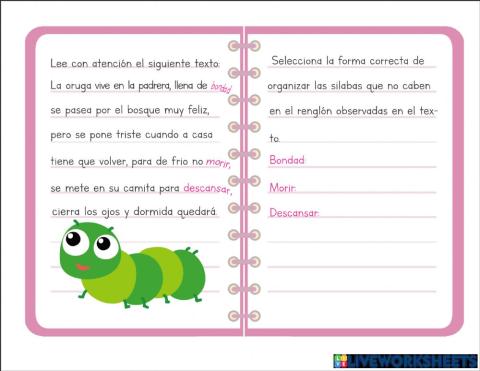Click the line 'se pasea por el bosque muy feliz'
This screenshot has width=480, height=371.
point(130,110)
